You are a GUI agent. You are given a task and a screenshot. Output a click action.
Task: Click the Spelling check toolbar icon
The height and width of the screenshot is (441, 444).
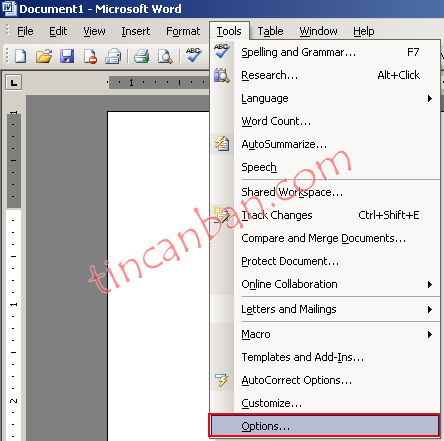tap(194, 55)
